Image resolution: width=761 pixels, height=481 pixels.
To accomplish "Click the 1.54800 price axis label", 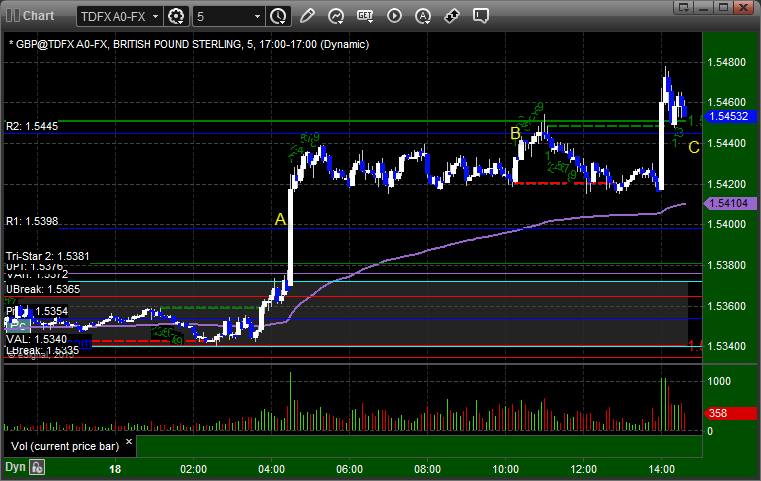I will pos(727,62).
